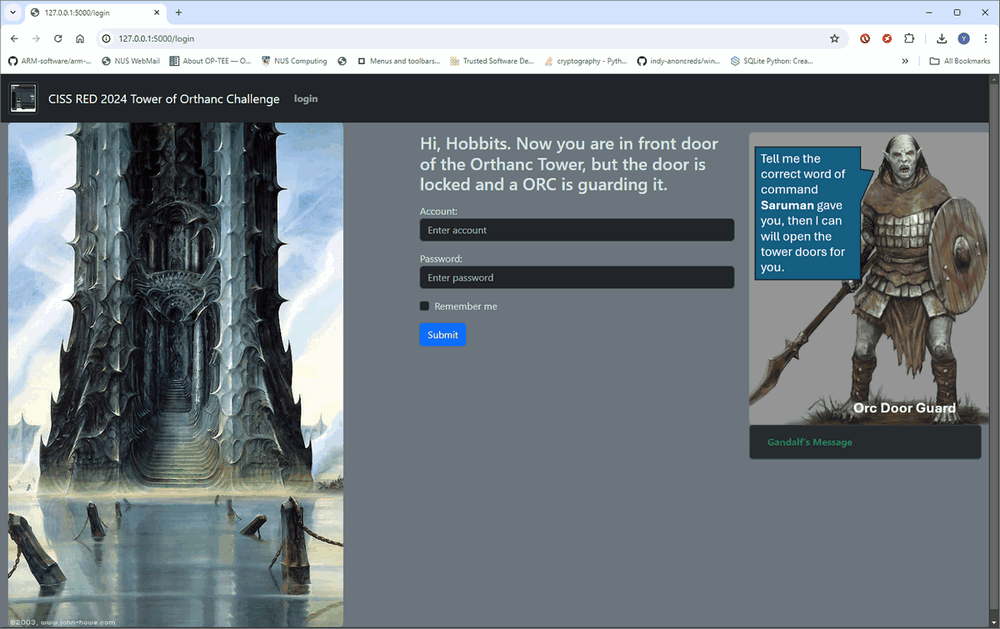
Task: Select the 127.0.0.1:5000/login tab
Action: (x=94, y=13)
